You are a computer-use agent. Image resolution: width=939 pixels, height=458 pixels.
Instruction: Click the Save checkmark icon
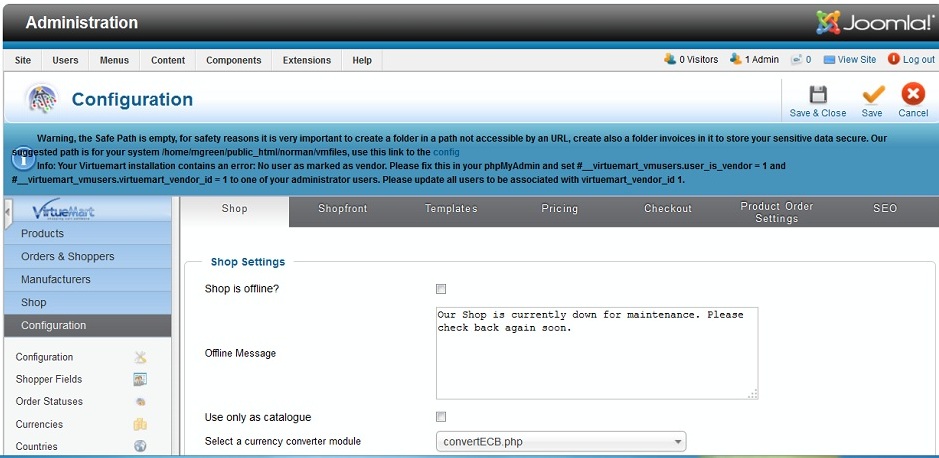[872, 95]
